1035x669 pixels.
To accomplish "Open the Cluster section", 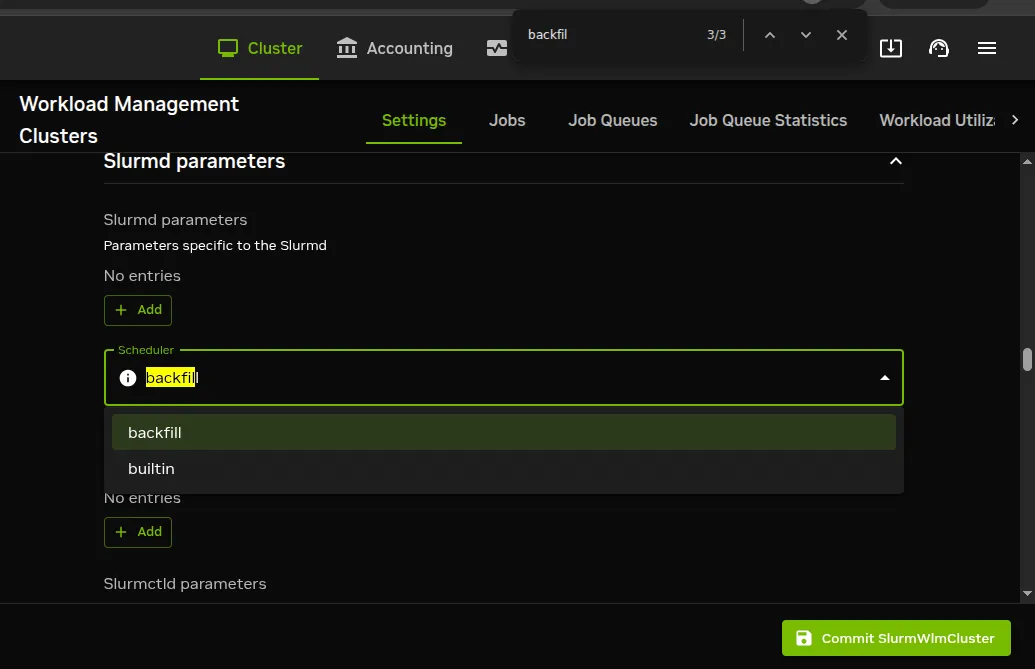I will point(260,48).
